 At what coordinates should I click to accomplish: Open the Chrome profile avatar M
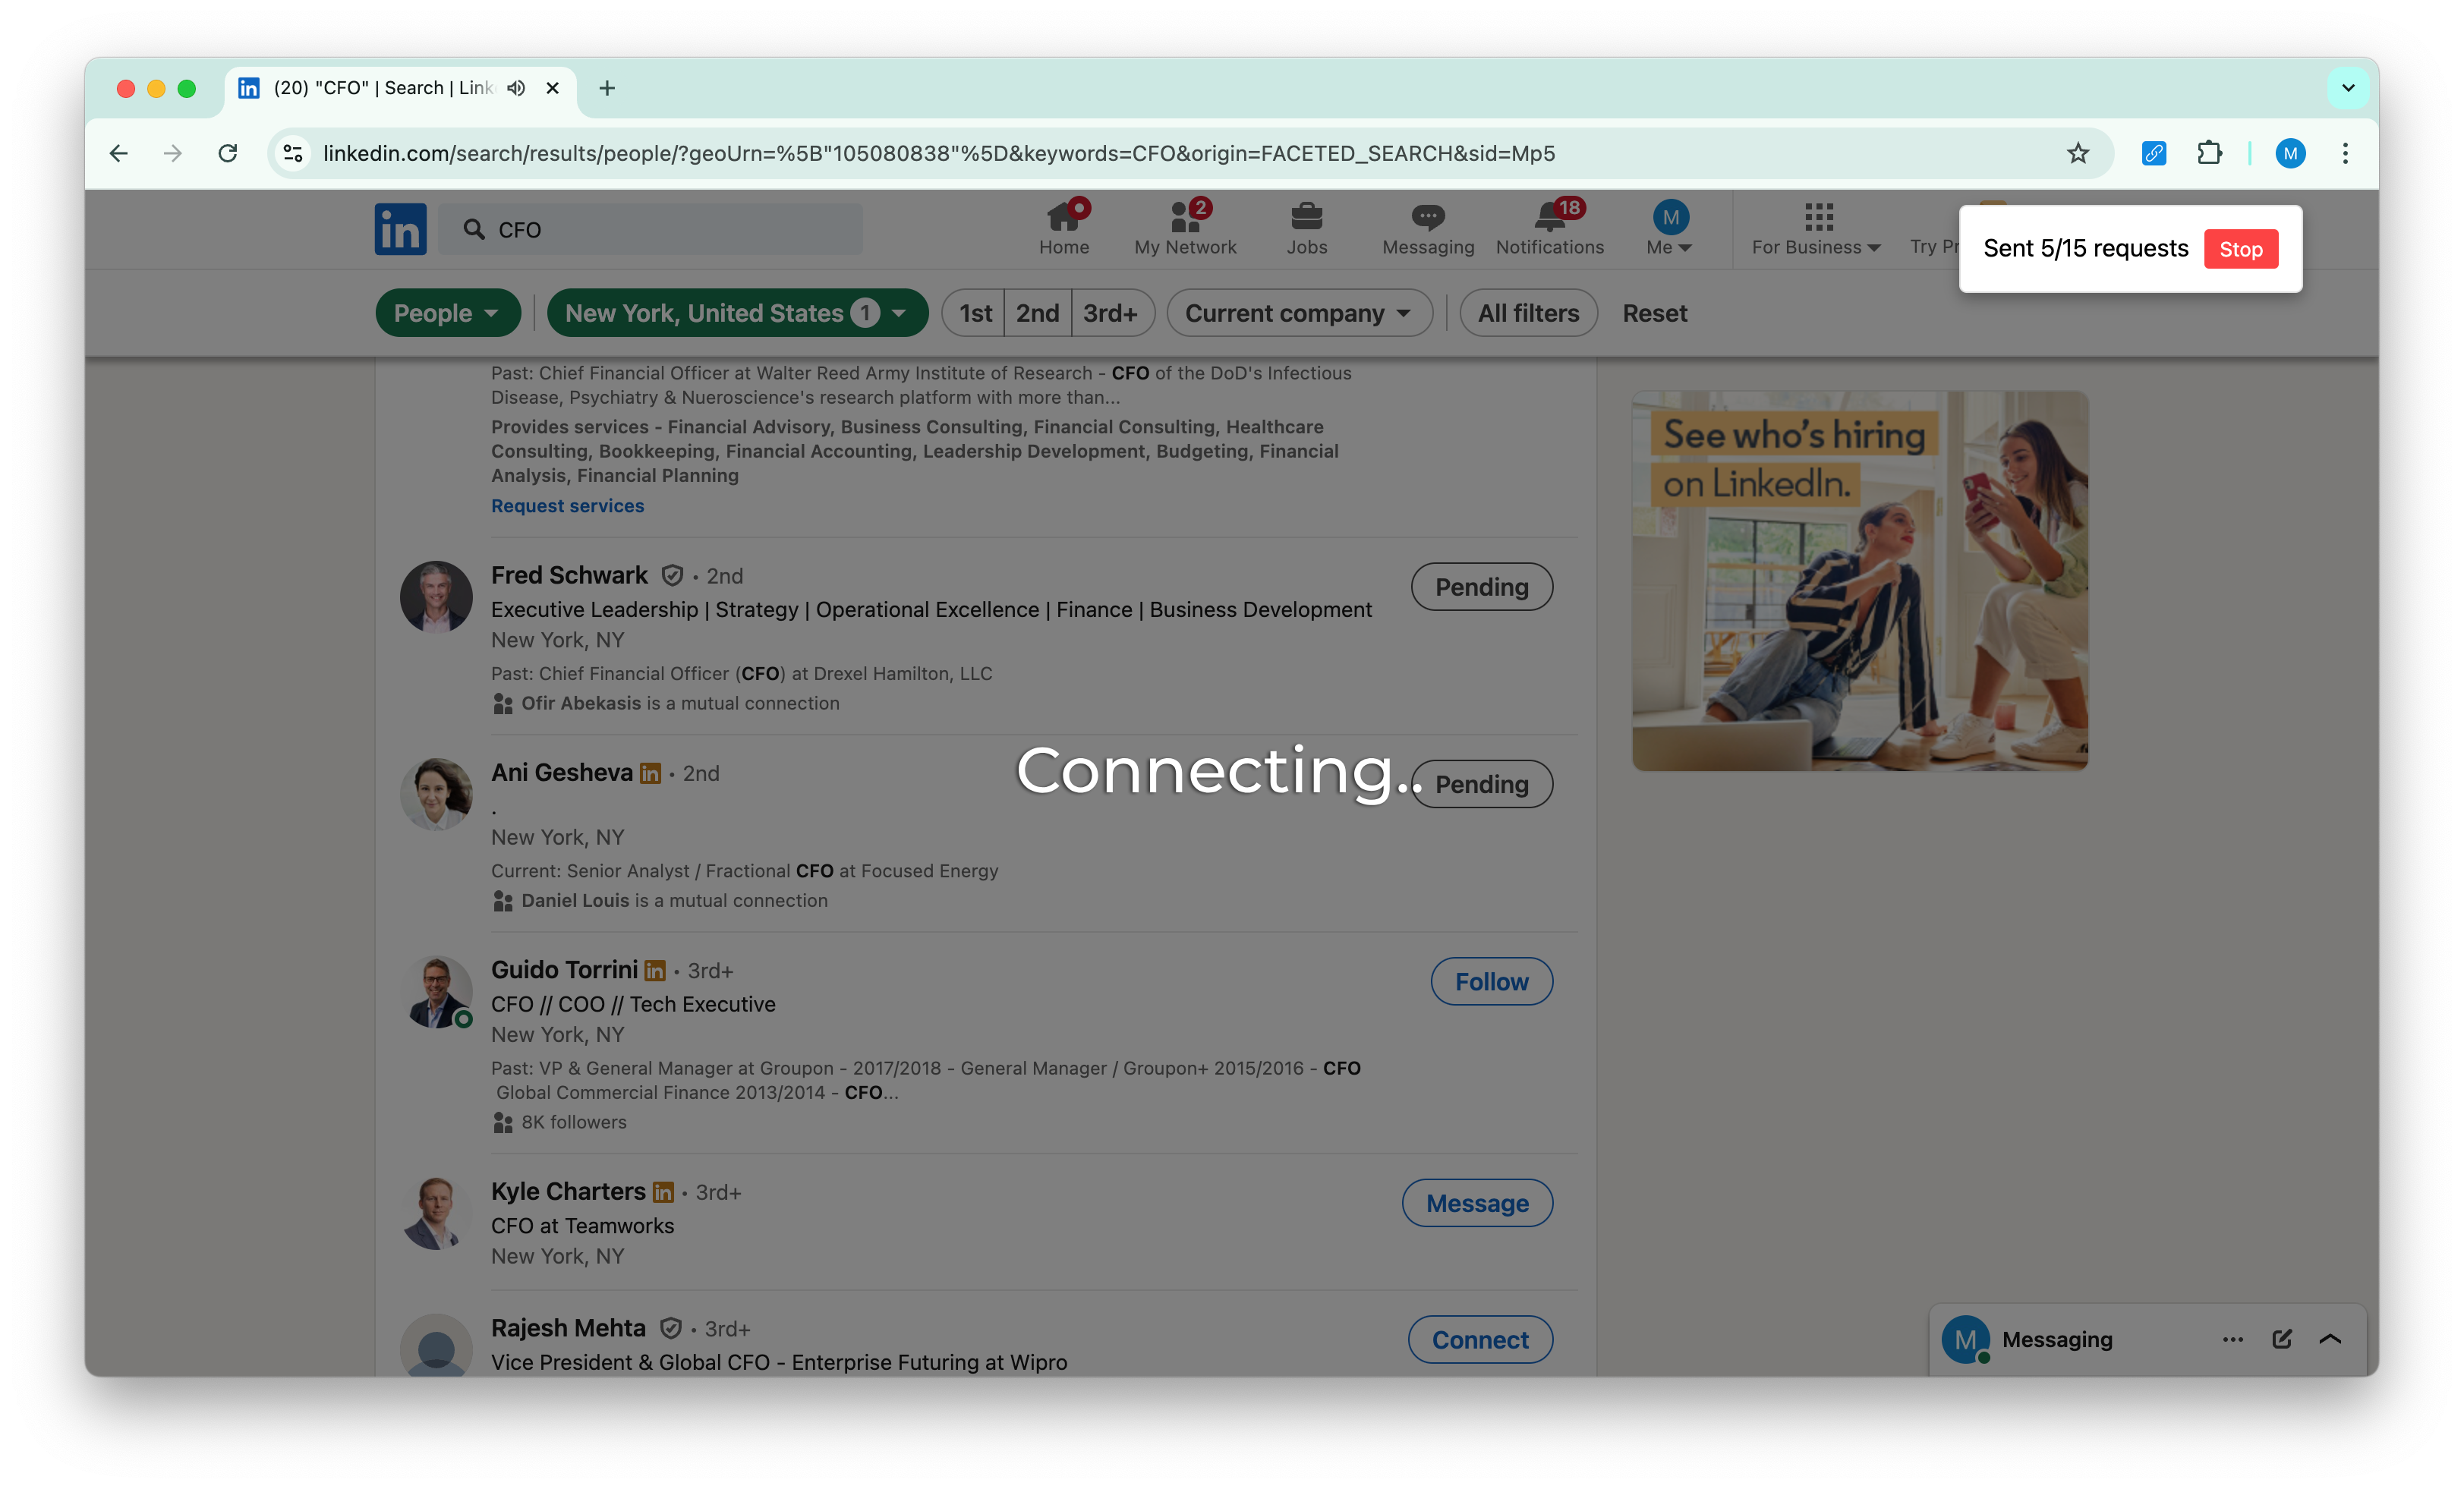click(2290, 153)
